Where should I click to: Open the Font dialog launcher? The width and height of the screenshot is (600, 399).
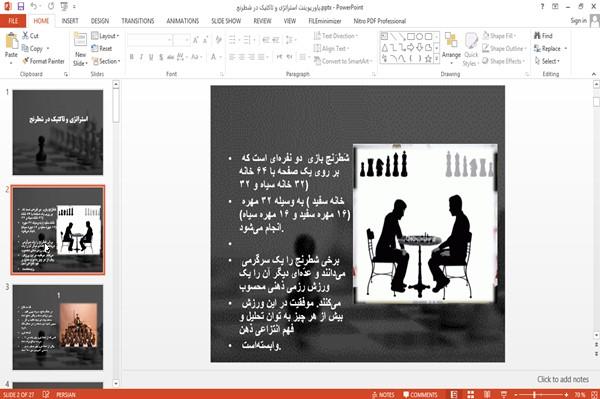[222, 74]
